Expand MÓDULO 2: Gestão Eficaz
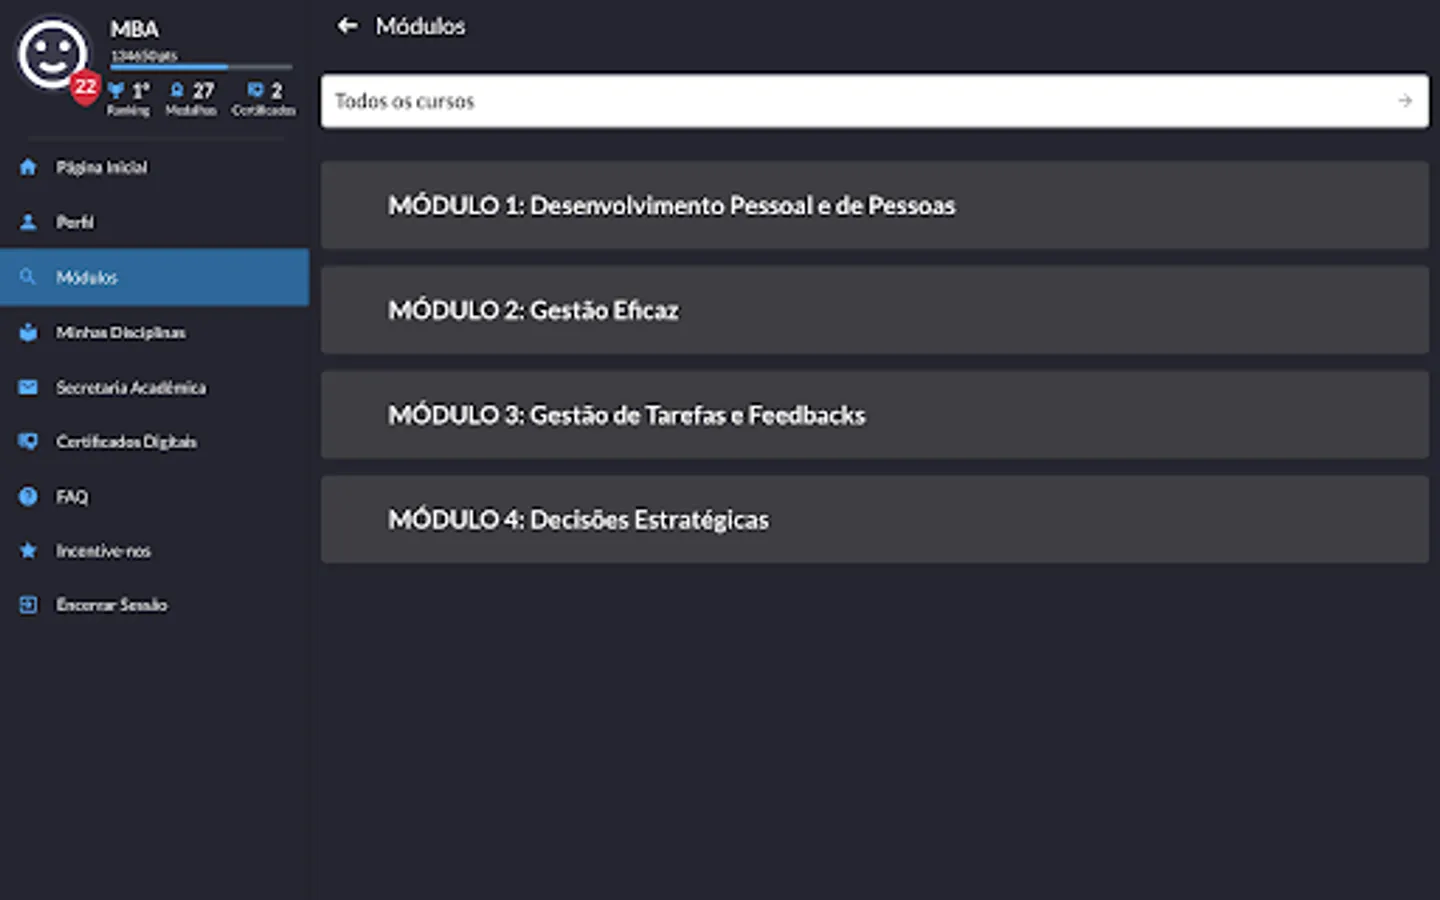 [x=874, y=310]
